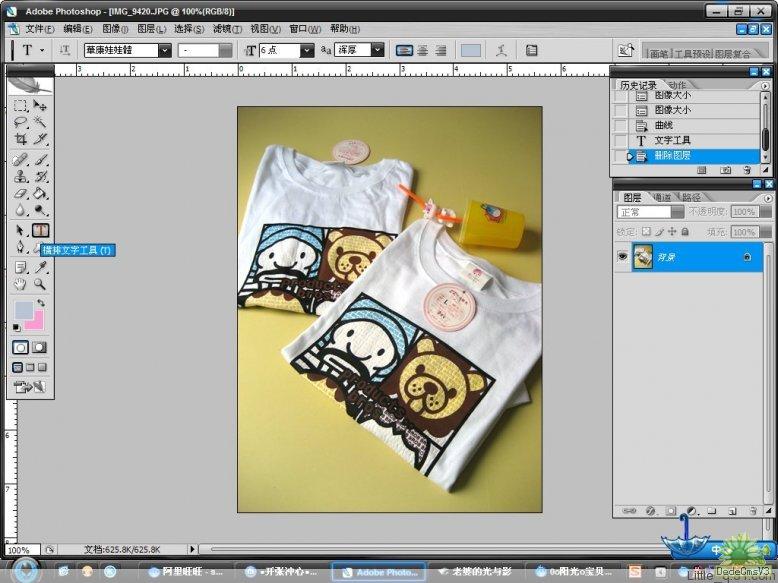This screenshot has width=778, height=583.
Task: Center text alignment
Action: [423, 50]
